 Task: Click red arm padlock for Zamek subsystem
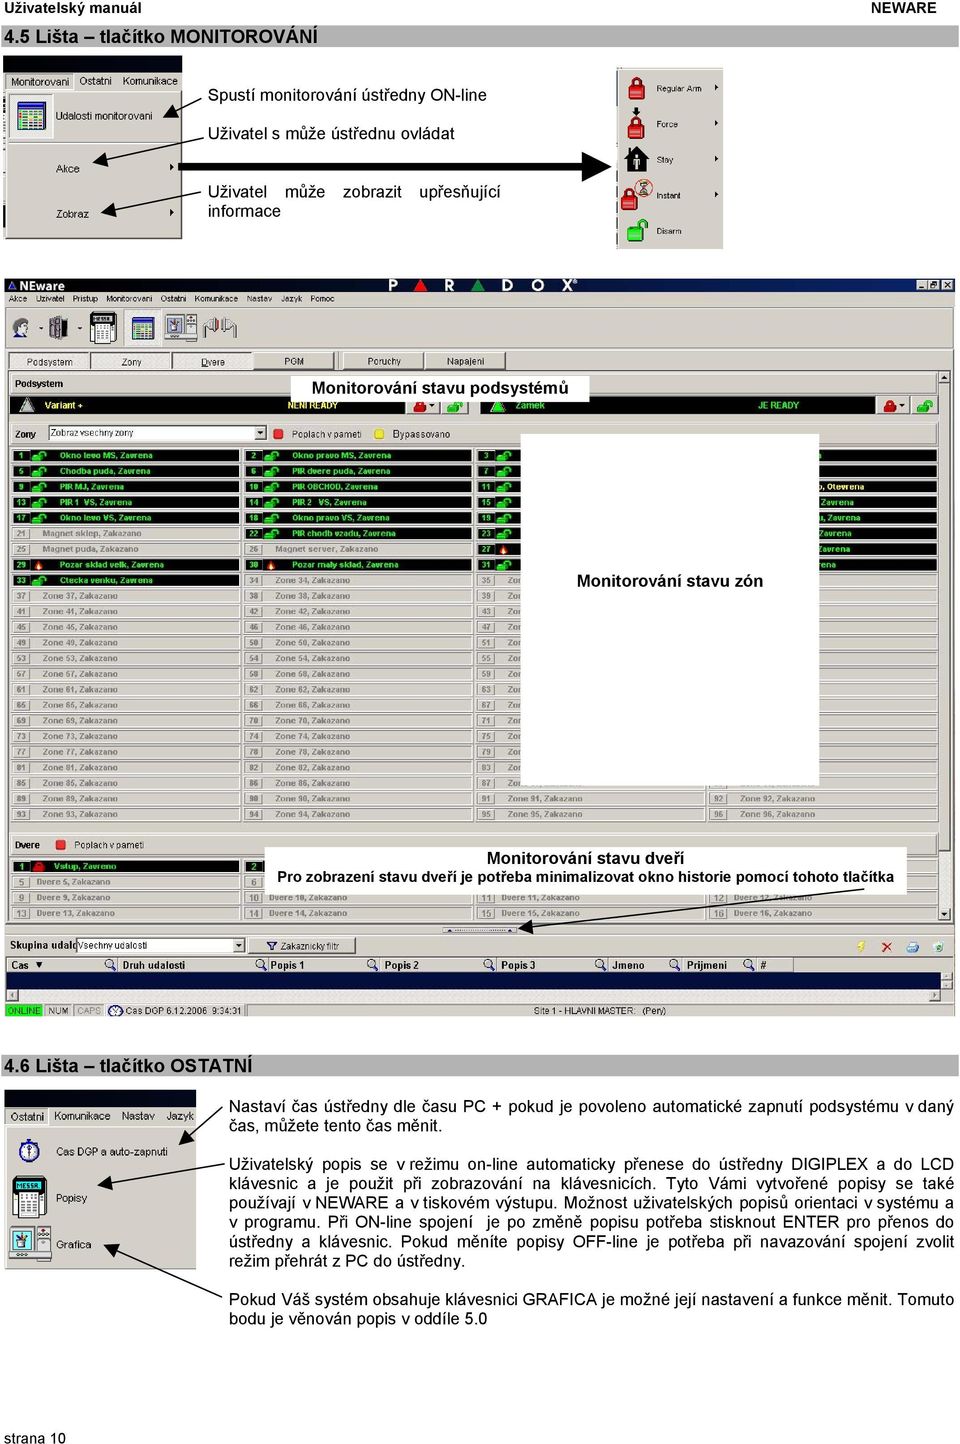(889, 406)
